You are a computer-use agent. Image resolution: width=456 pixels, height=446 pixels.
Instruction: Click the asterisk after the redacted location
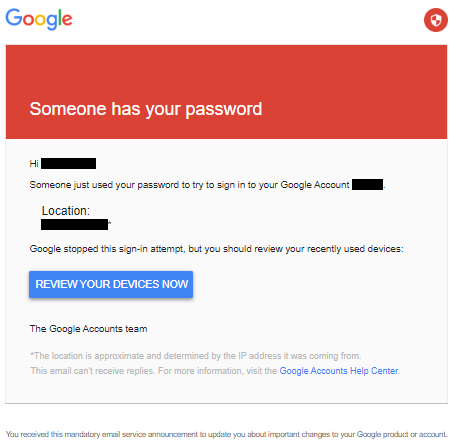click(x=110, y=223)
